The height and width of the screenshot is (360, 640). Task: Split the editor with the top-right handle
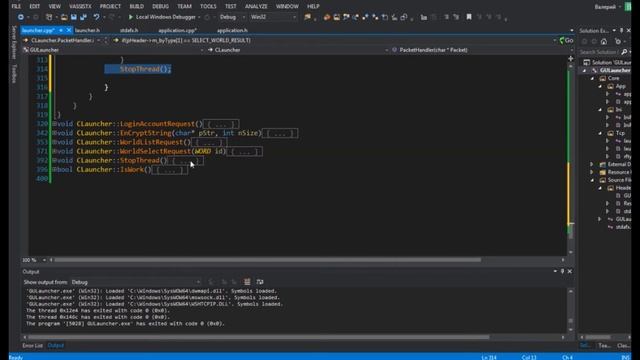[570, 59]
